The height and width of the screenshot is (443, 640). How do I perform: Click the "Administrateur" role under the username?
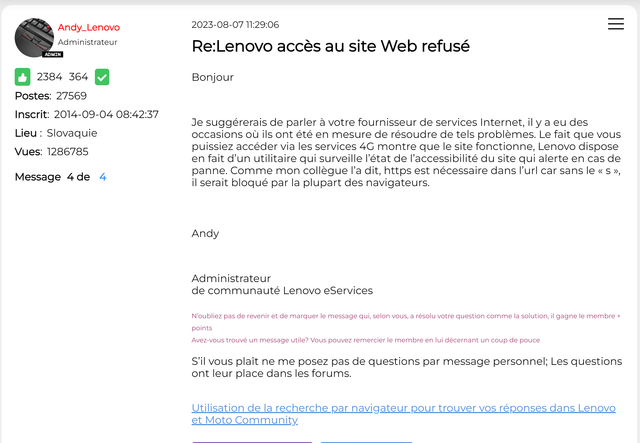(x=87, y=42)
